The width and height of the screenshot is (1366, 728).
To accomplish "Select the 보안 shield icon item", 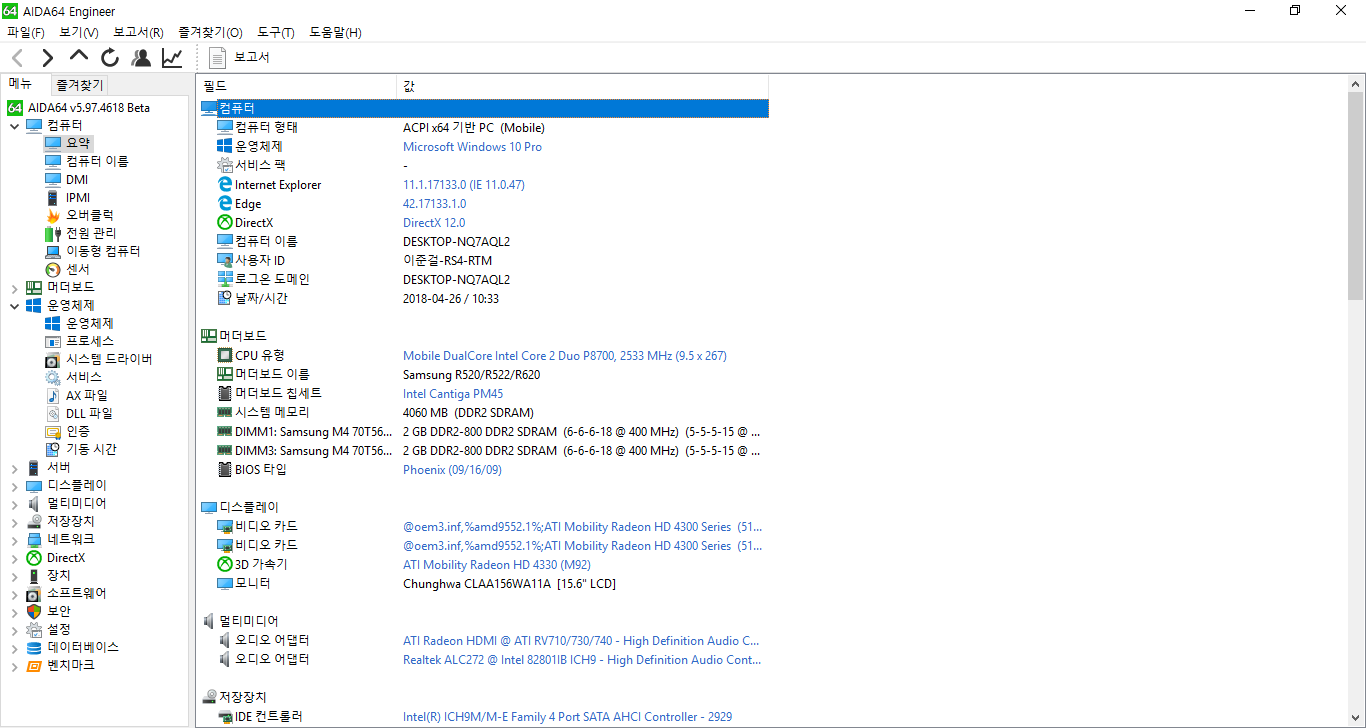I will pyautogui.click(x=48, y=611).
